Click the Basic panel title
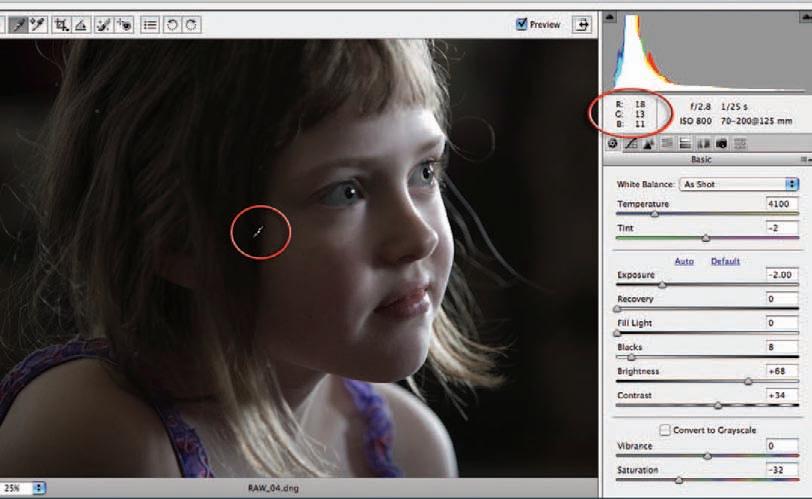Screen dimensions: 812x499 tap(701, 159)
